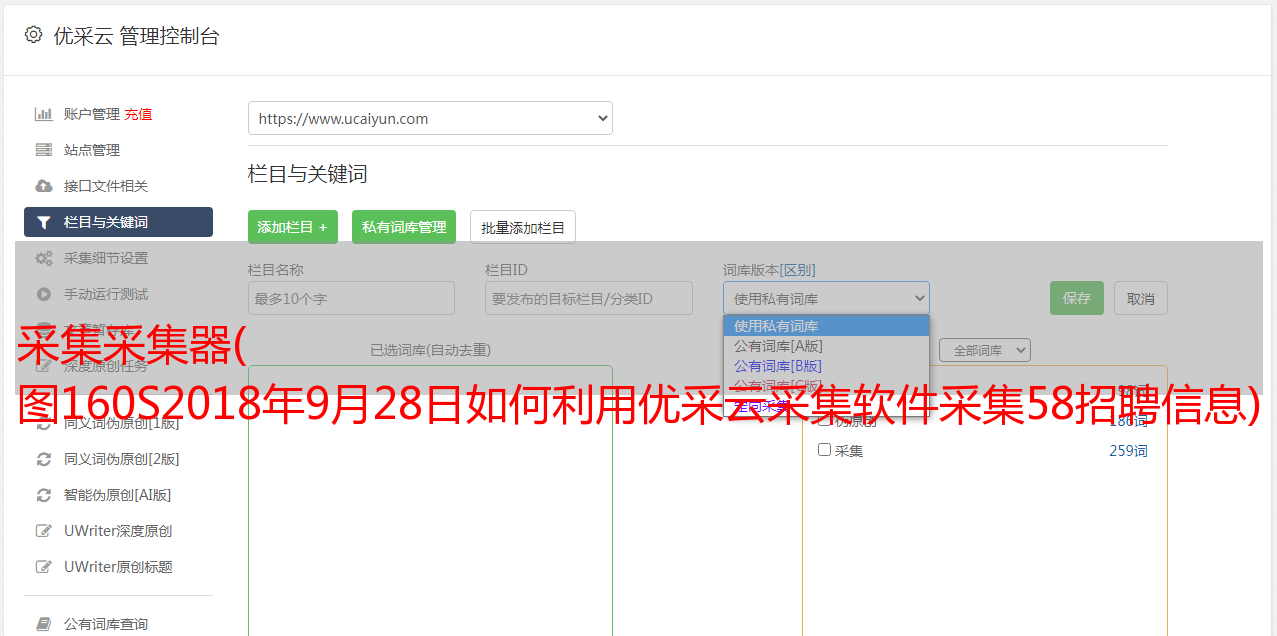
Task: Click the refresh icon of 同义词伪原创[2版]
Action: (x=44, y=459)
